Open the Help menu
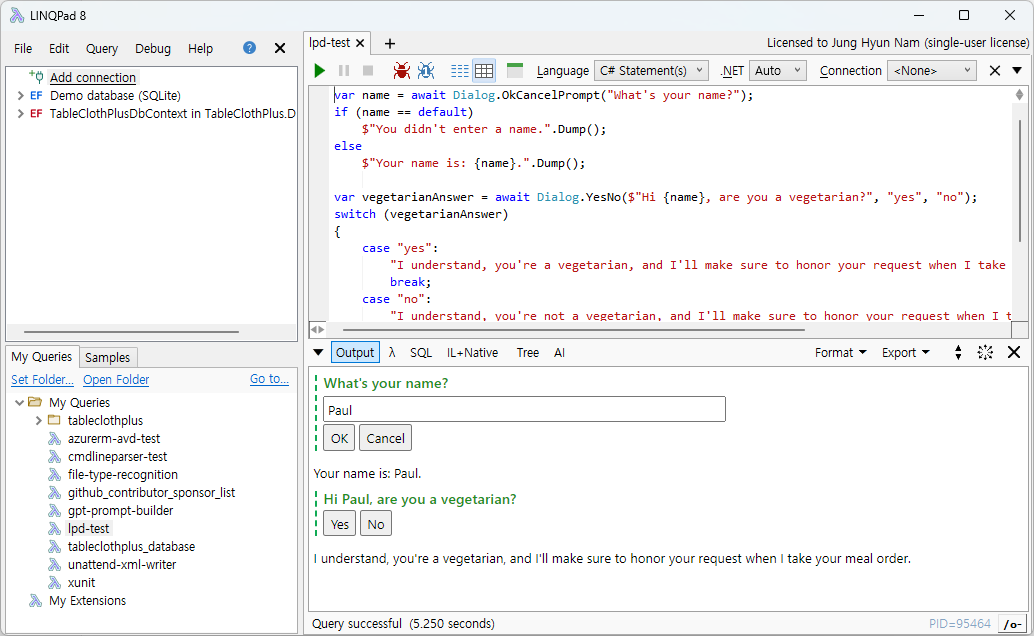 pyautogui.click(x=200, y=48)
